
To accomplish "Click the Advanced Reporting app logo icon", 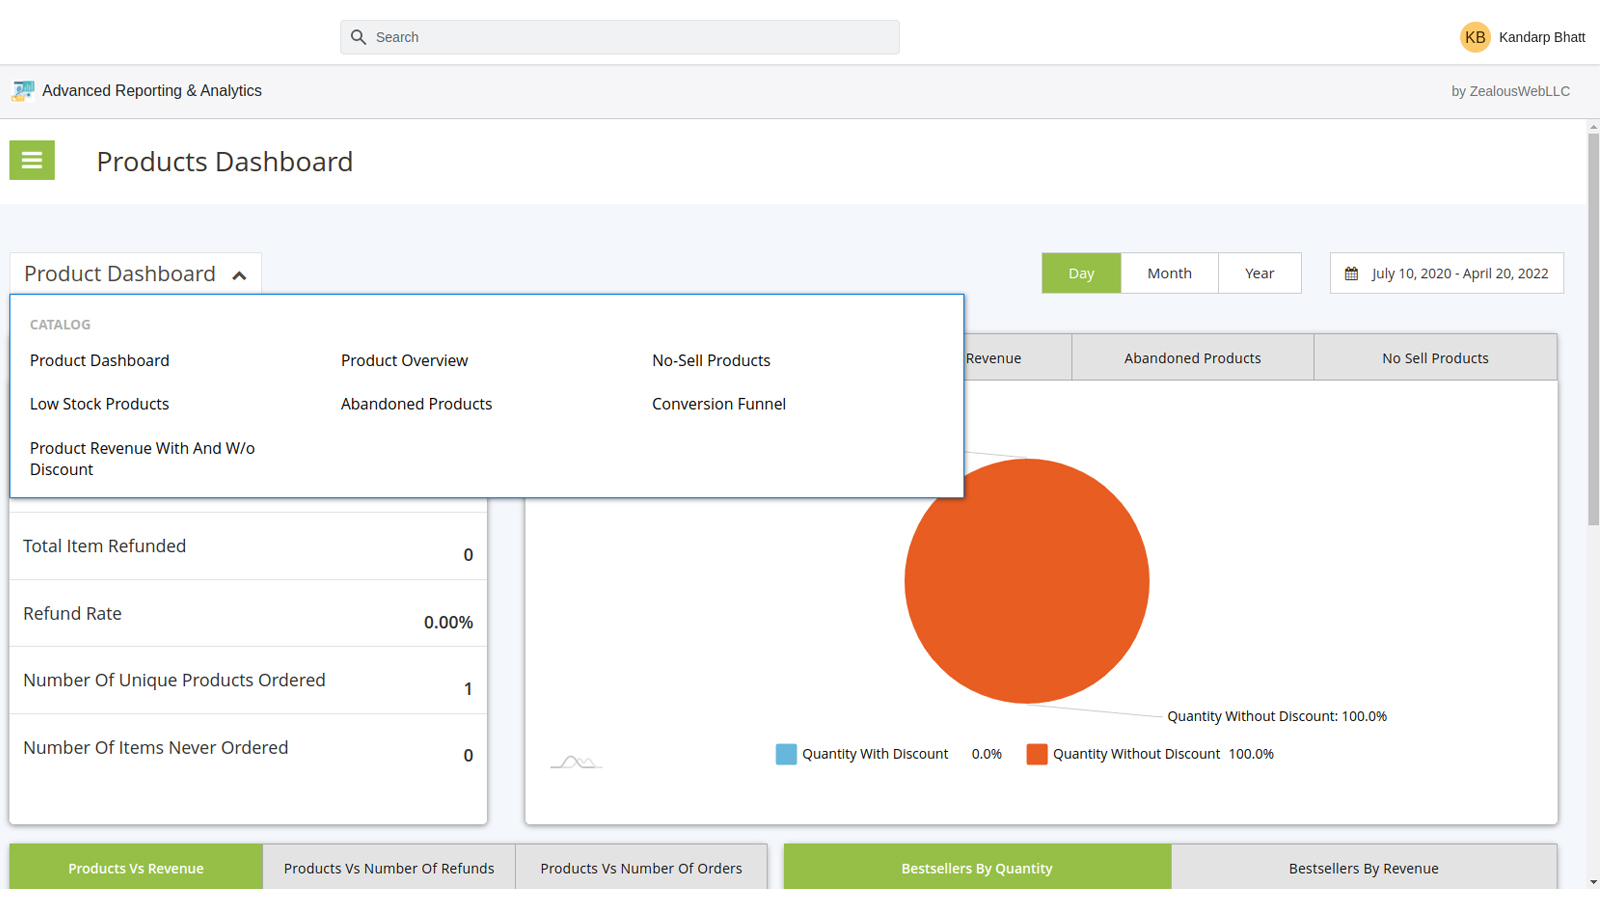I will click(22, 91).
